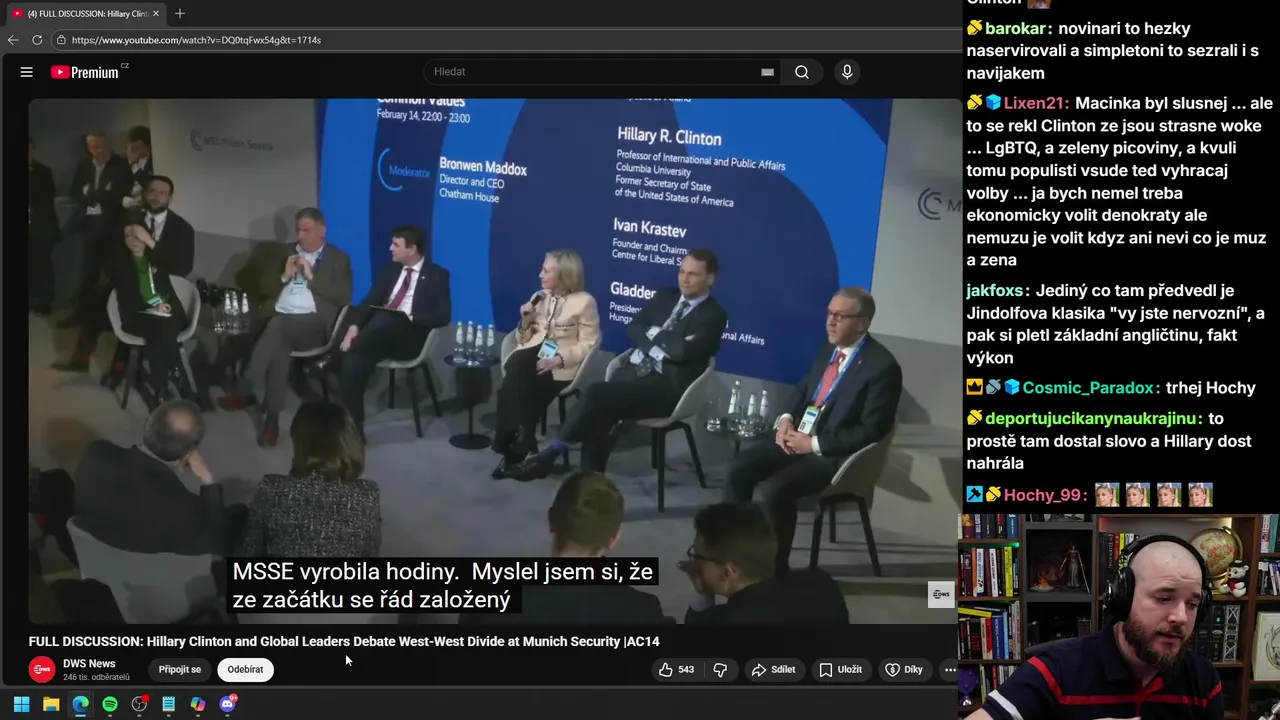Click the Odebírat subscribe button

(245, 670)
